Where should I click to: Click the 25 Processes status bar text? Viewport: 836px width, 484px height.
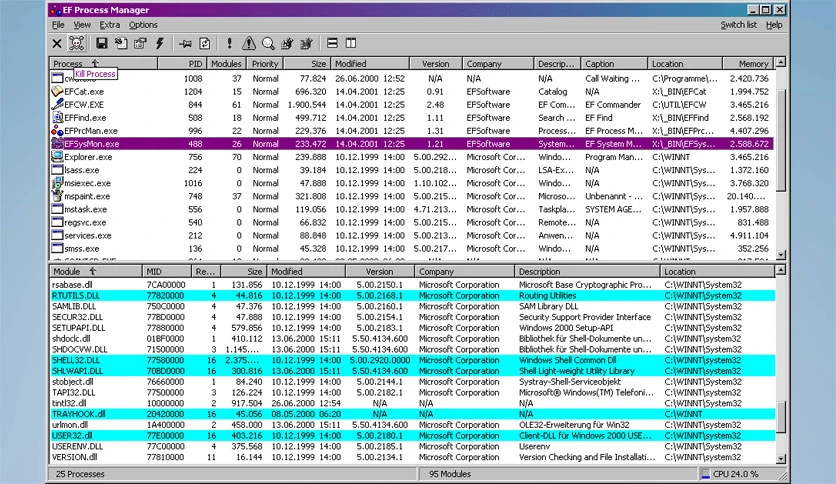coord(80,474)
